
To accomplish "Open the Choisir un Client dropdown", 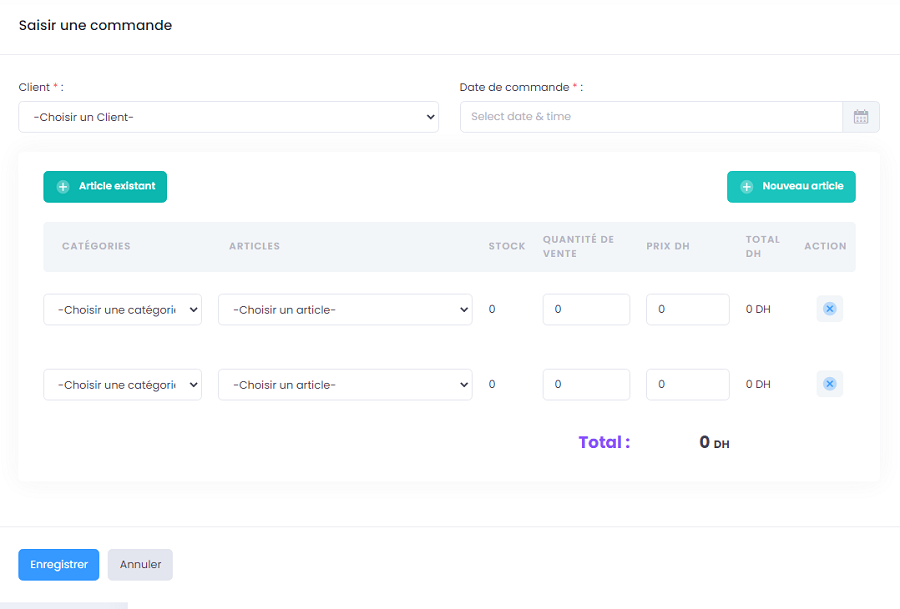I will coord(228,117).
